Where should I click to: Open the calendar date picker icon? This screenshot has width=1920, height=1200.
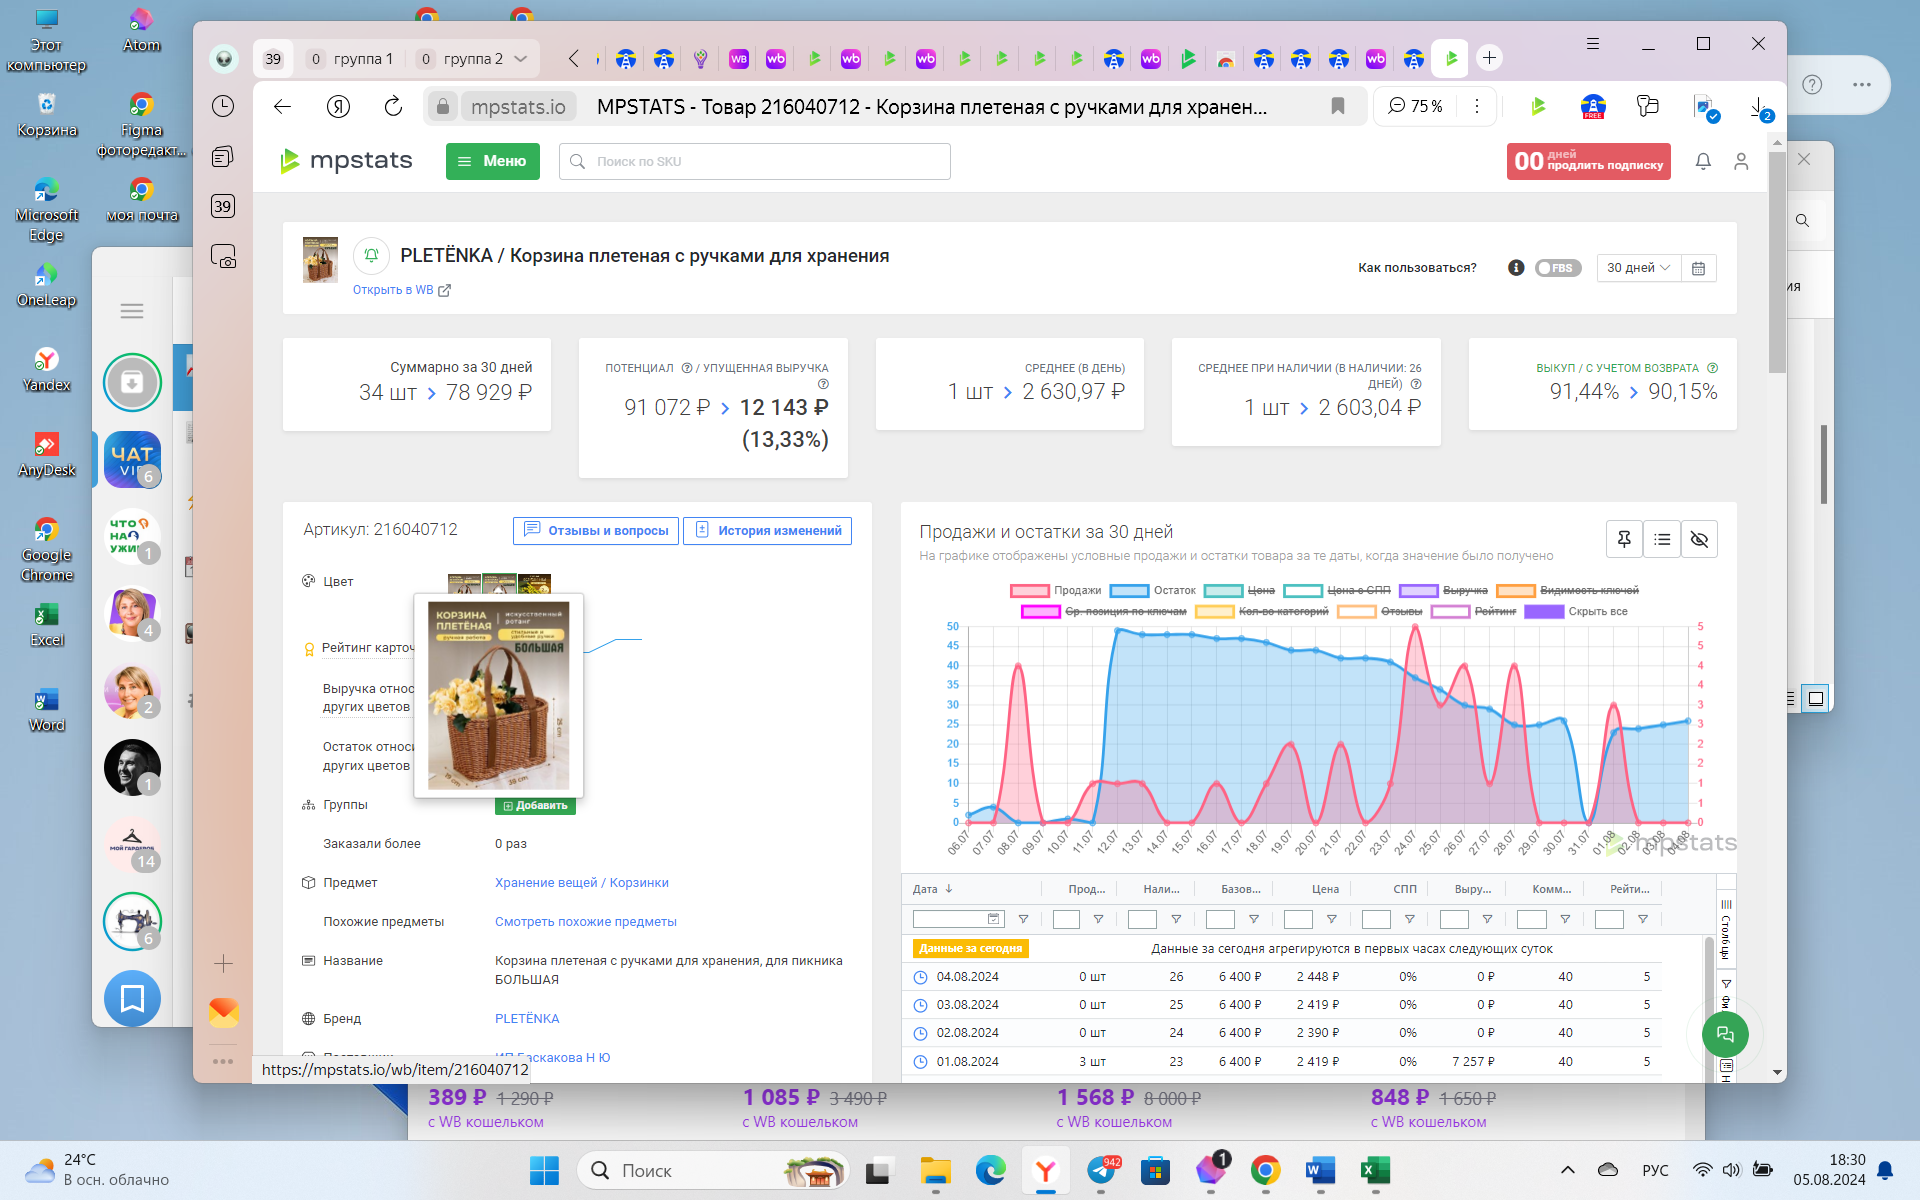click(1698, 268)
